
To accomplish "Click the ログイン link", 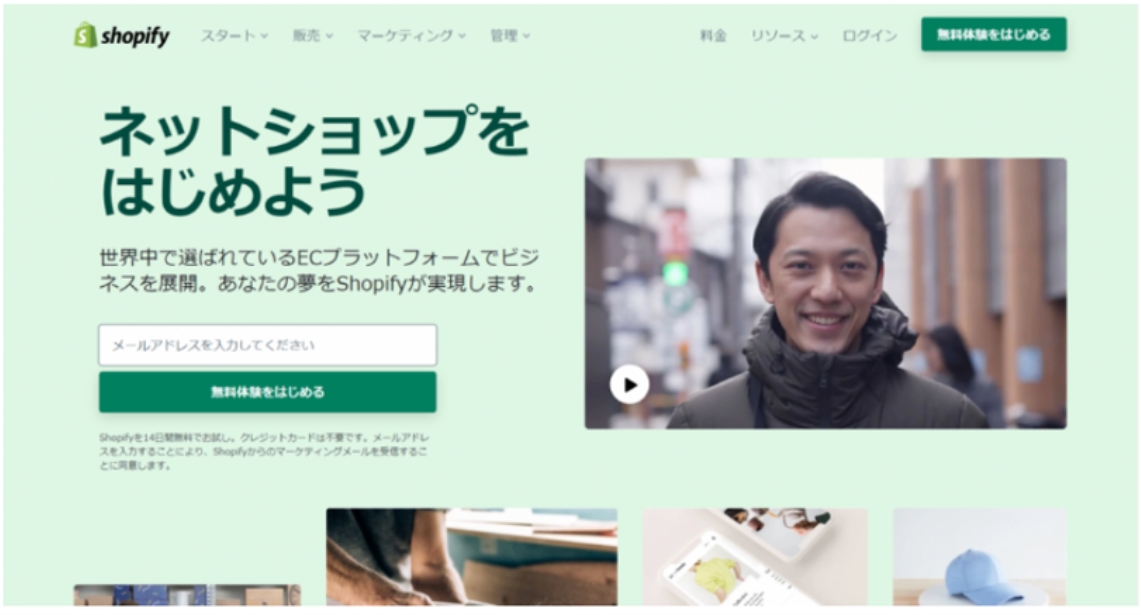I will [870, 35].
